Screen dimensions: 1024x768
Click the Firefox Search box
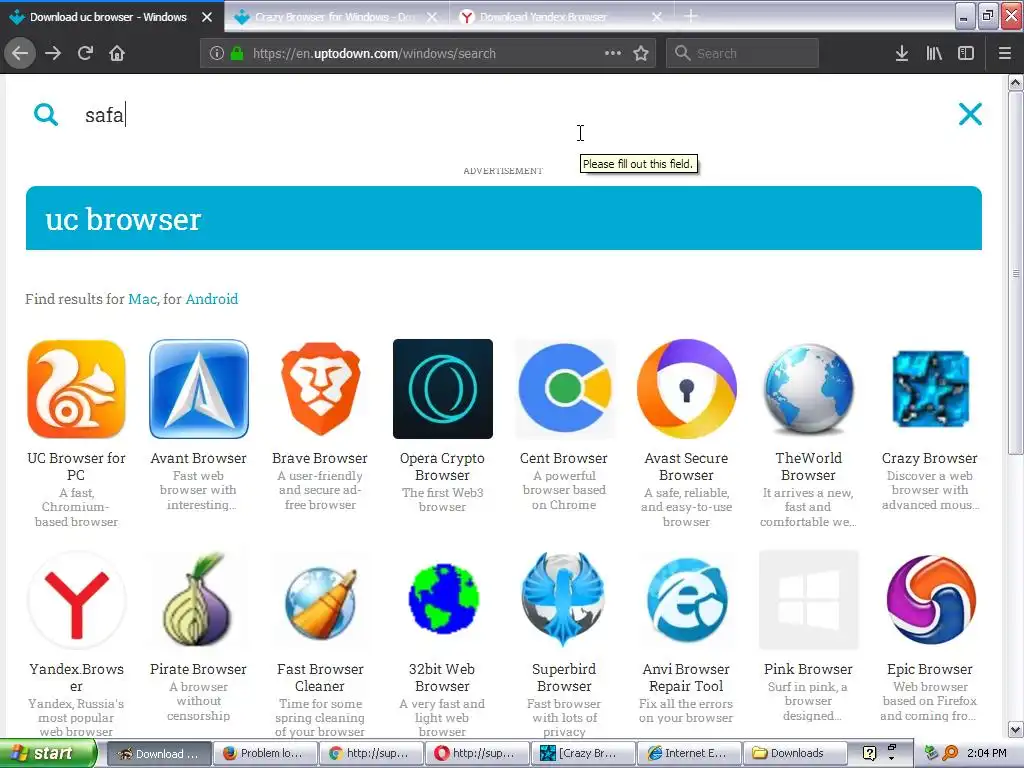[x=742, y=53]
